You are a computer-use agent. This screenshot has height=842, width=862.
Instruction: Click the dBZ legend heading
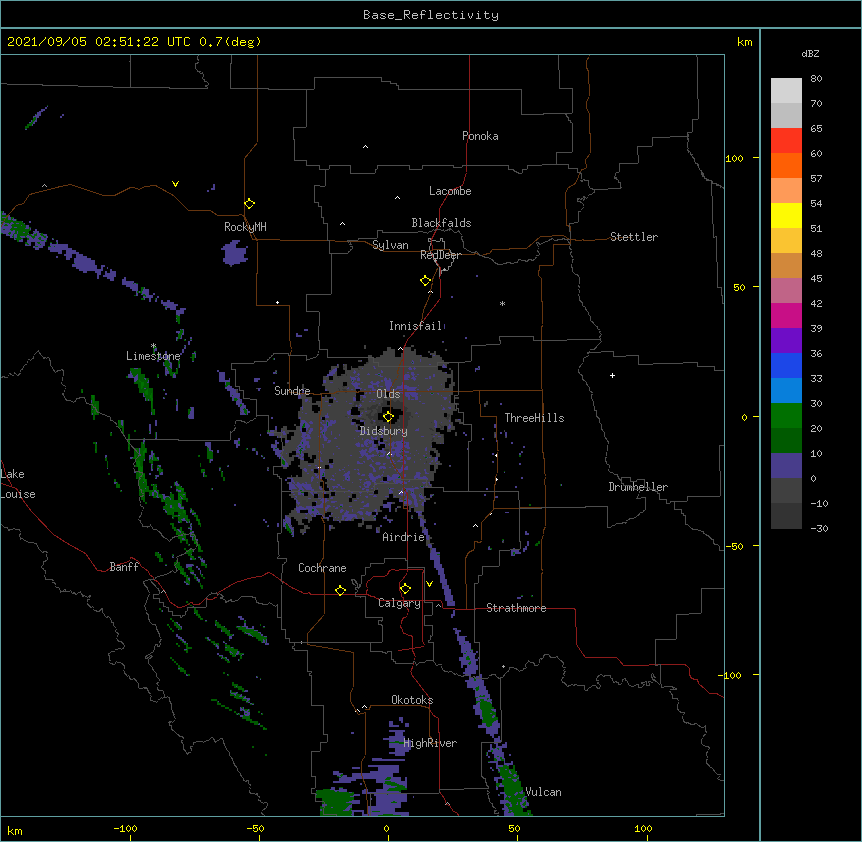(x=810, y=53)
